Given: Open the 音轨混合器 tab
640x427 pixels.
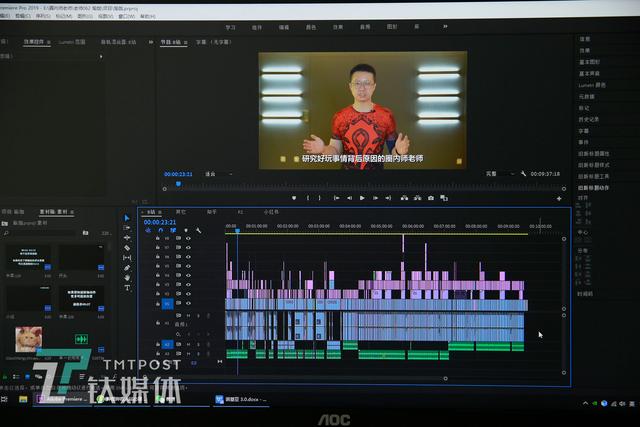Looking at the screenshot, I should pos(118,42).
